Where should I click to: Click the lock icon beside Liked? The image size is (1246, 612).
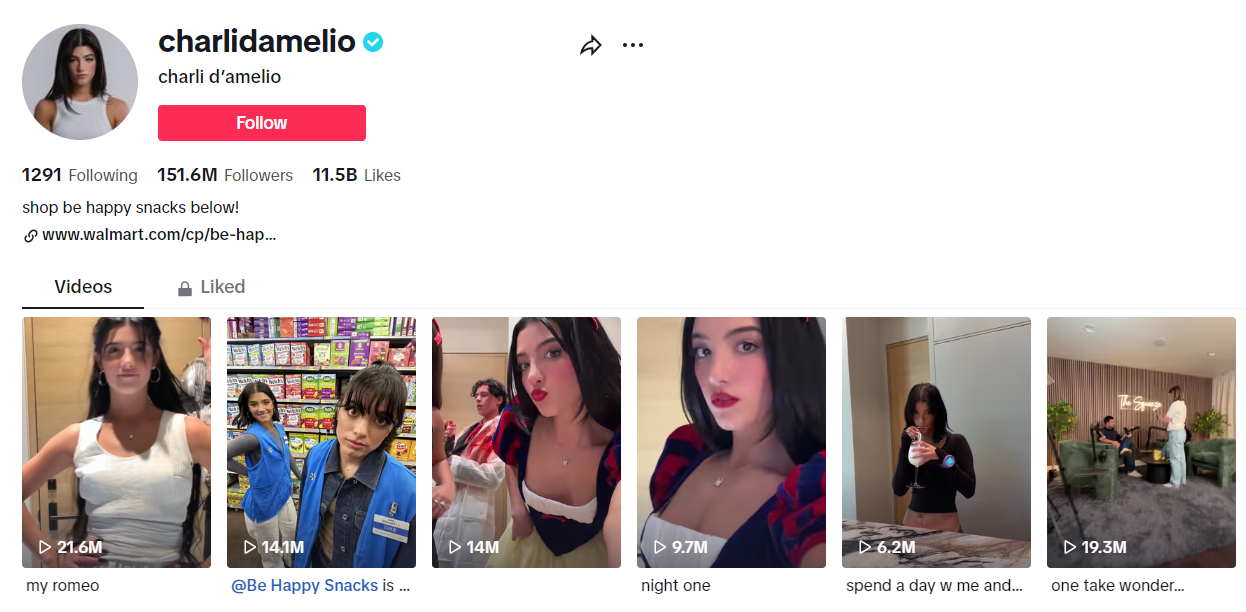pos(185,288)
